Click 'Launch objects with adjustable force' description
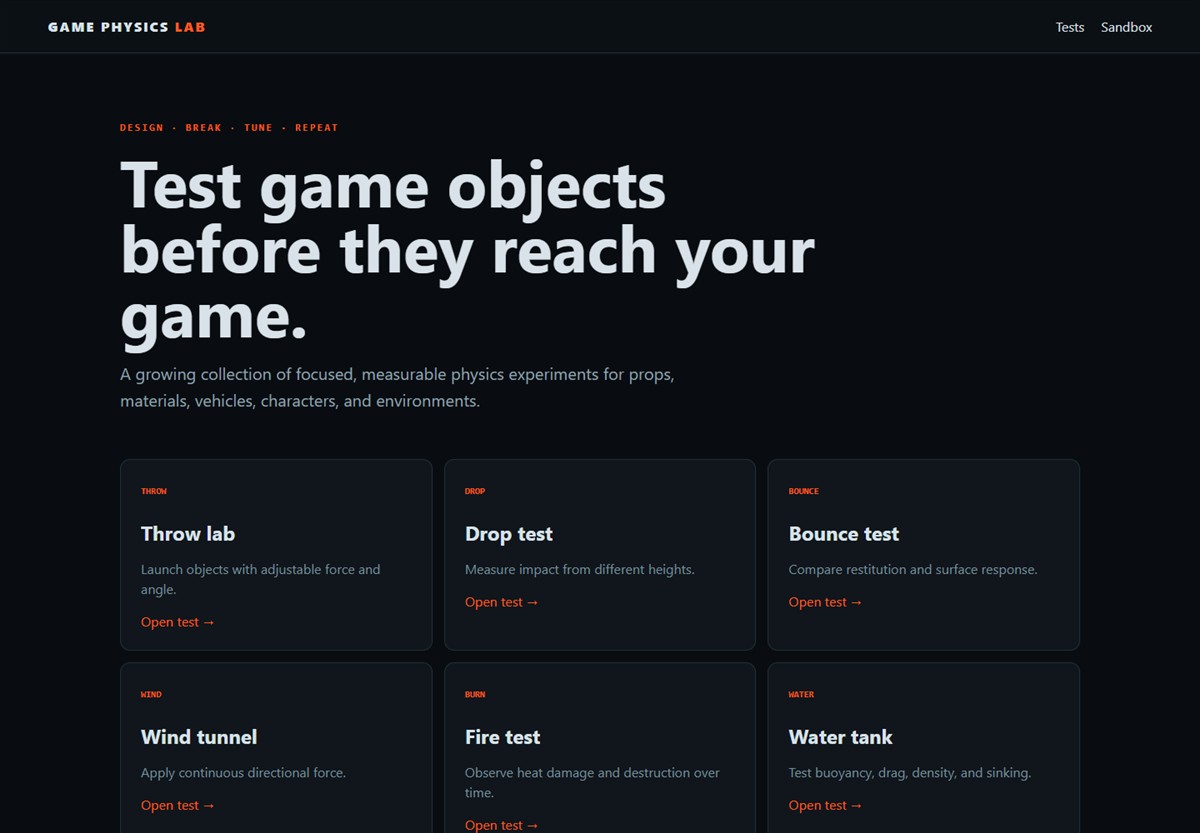Image resolution: width=1200 pixels, height=833 pixels. pos(261,579)
